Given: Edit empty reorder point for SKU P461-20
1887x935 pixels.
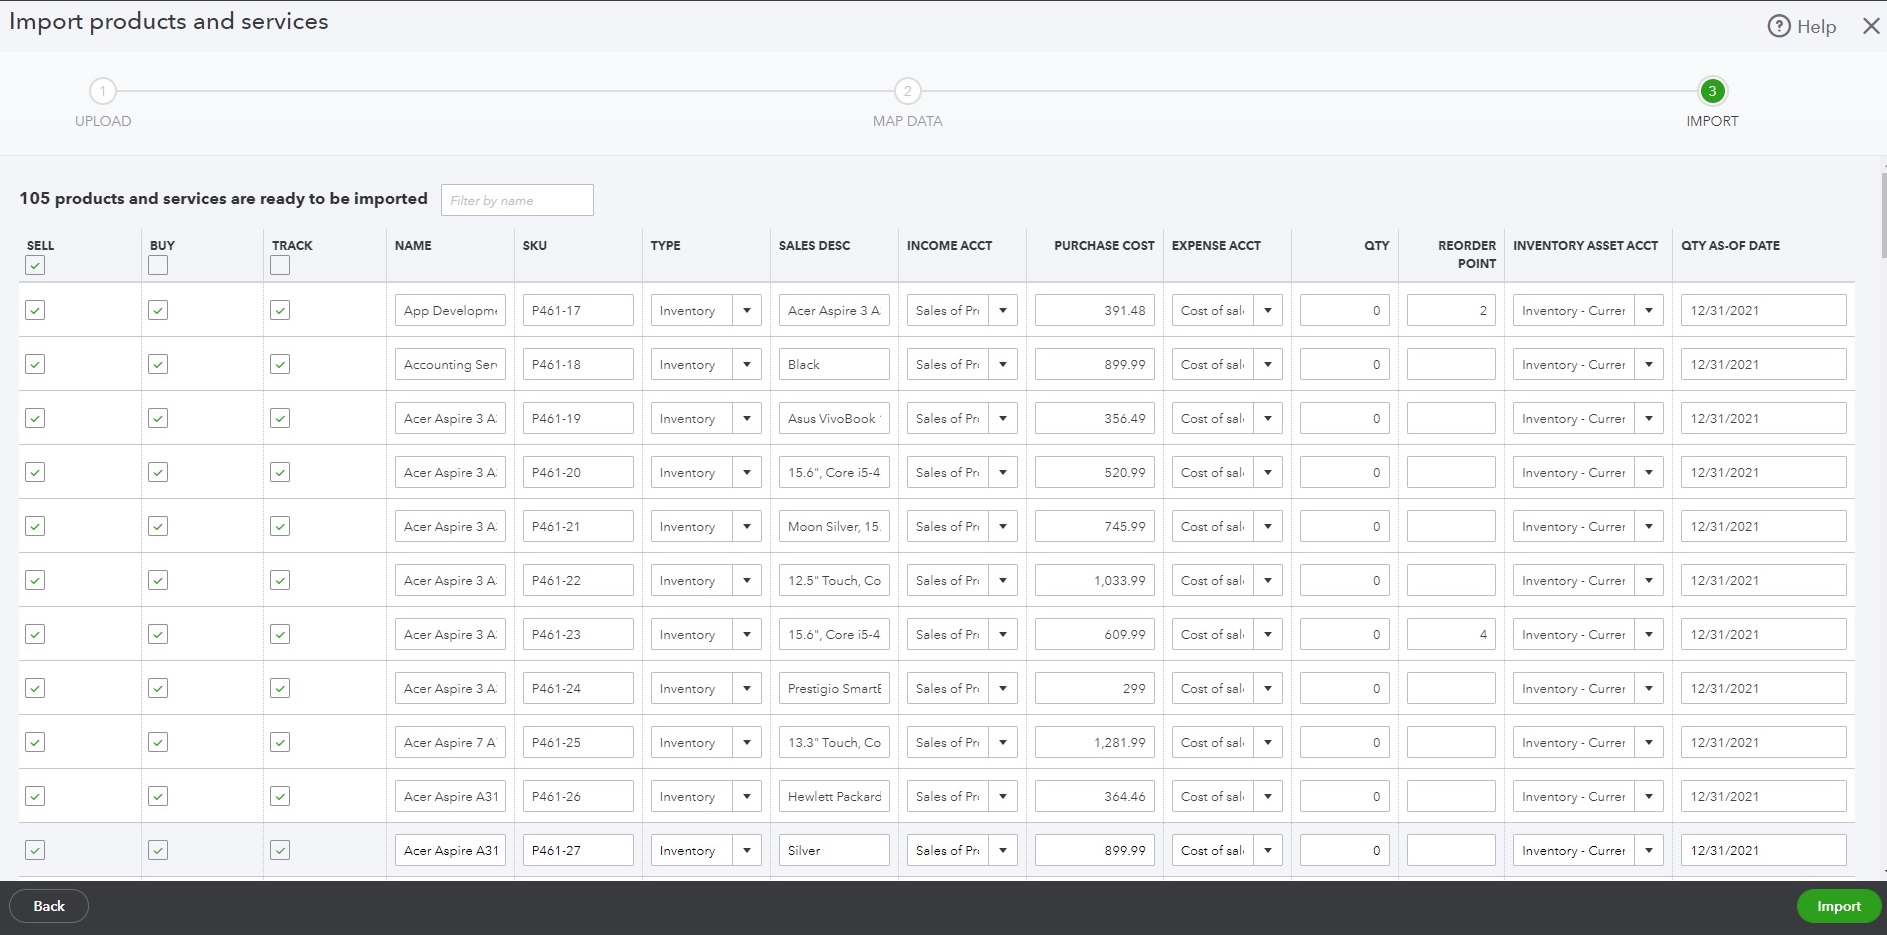Looking at the screenshot, I should tap(1451, 472).
